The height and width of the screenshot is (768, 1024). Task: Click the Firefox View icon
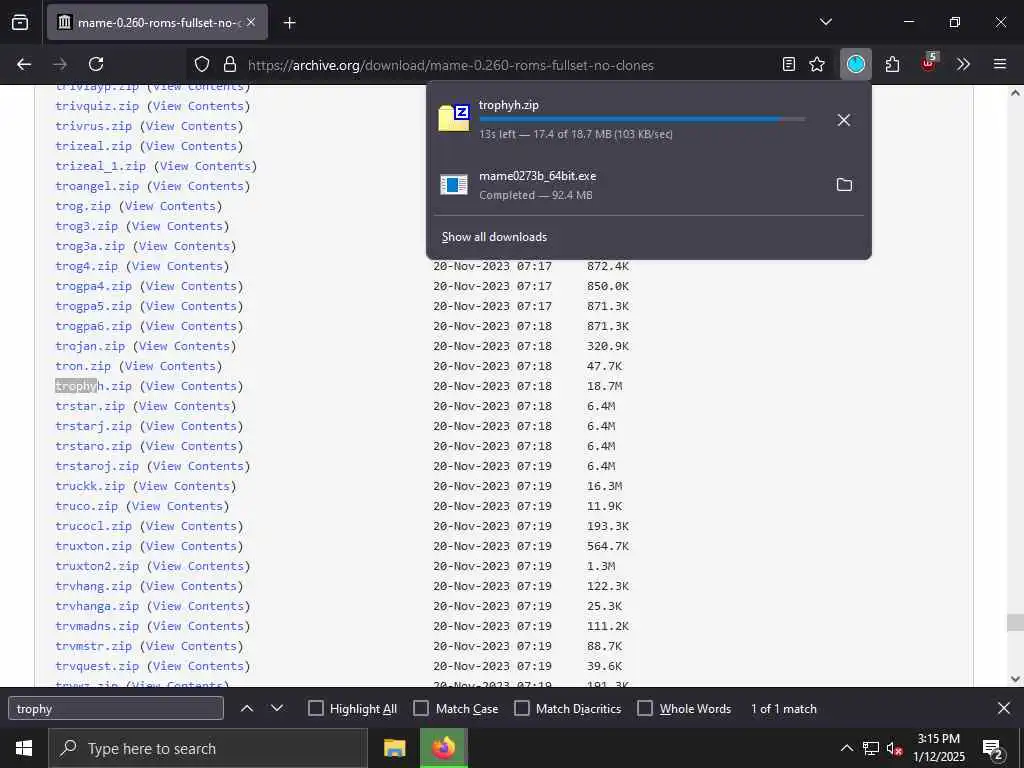[x=20, y=22]
